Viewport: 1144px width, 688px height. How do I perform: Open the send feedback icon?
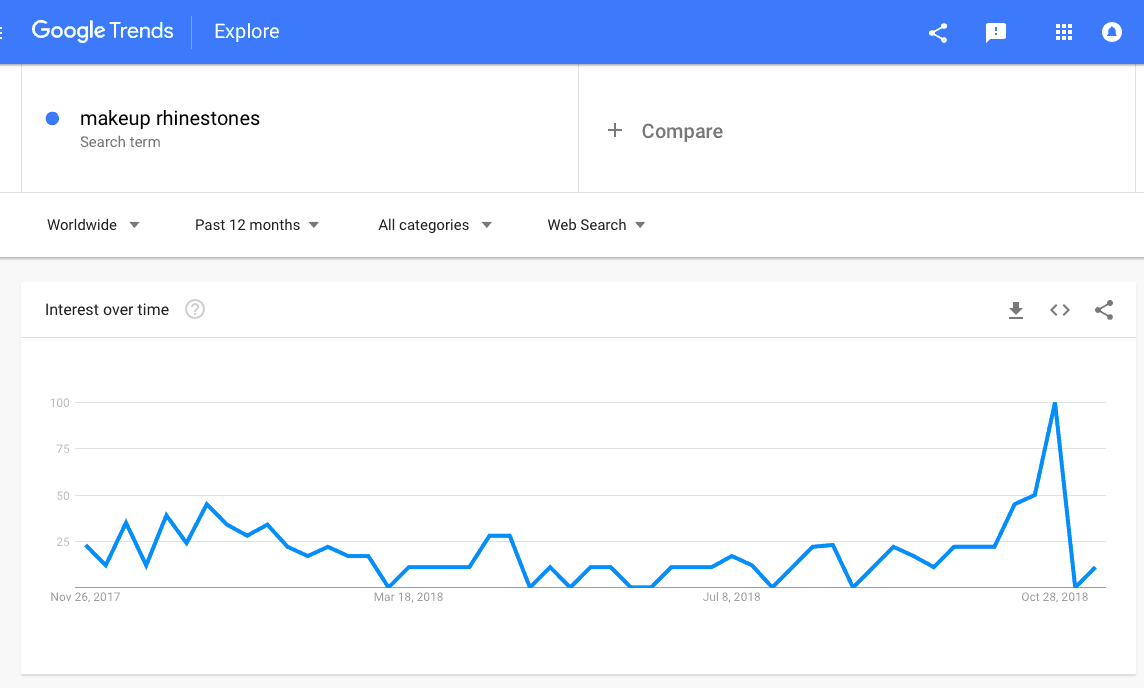[x=995, y=33]
